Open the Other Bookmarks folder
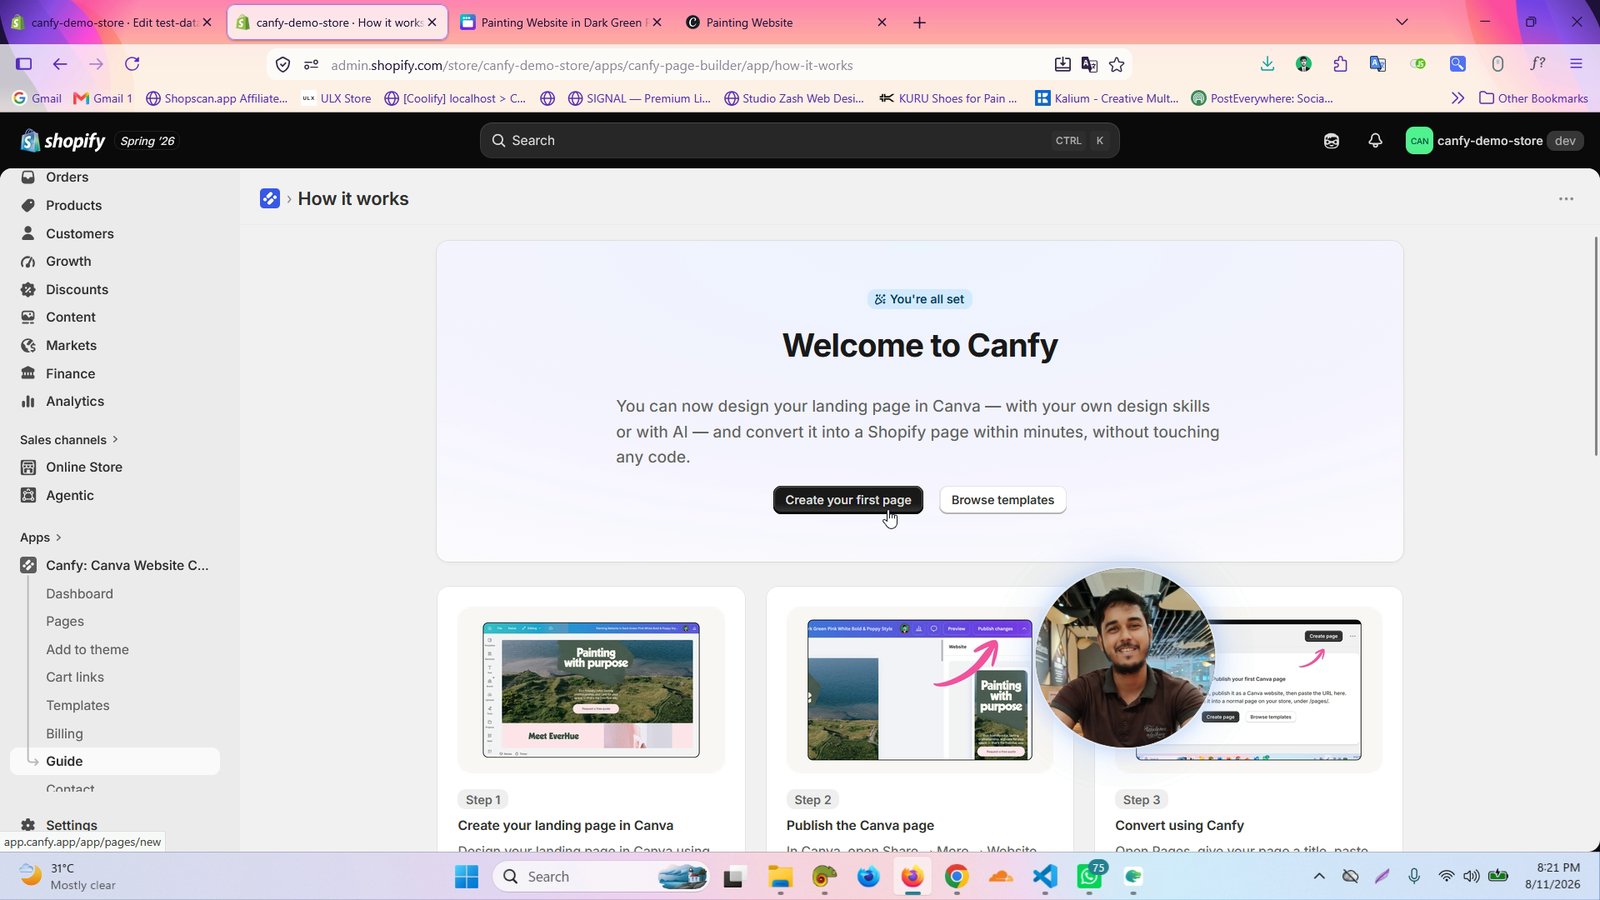Screen dimensions: 1600x900 point(1533,98)
